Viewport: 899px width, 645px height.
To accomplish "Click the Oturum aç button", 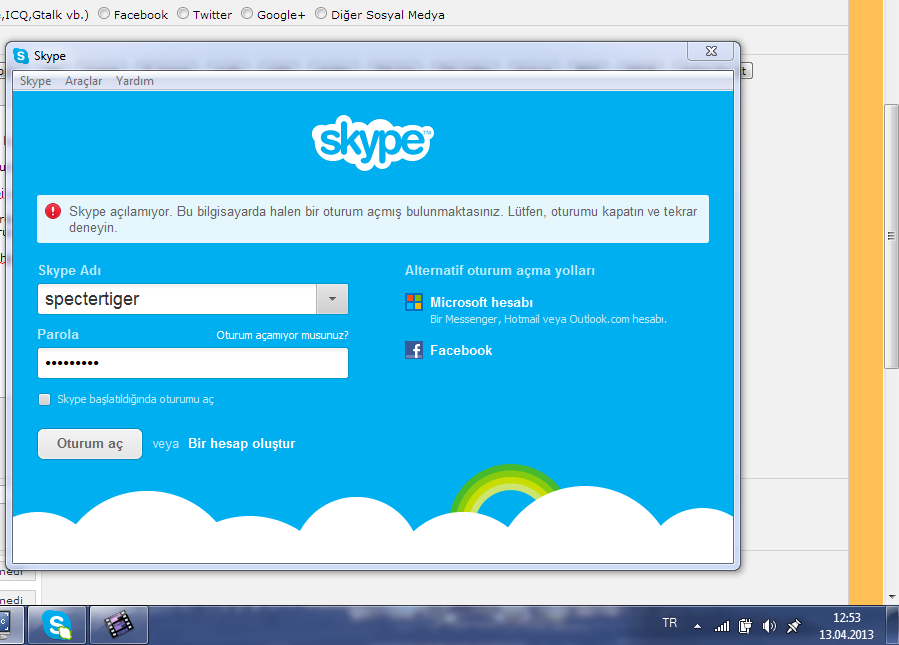I will pyautogui.click(x=90, y=444).
